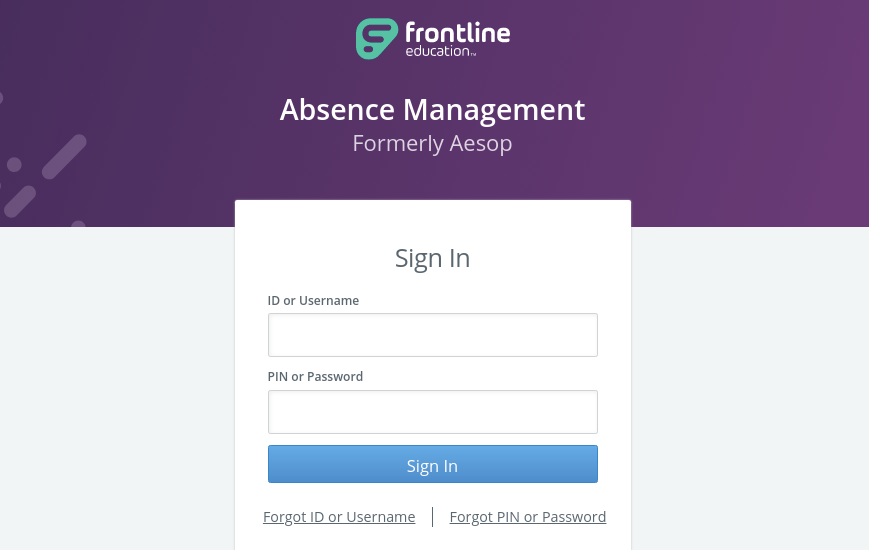Focus the PIN or Password field

433,412
